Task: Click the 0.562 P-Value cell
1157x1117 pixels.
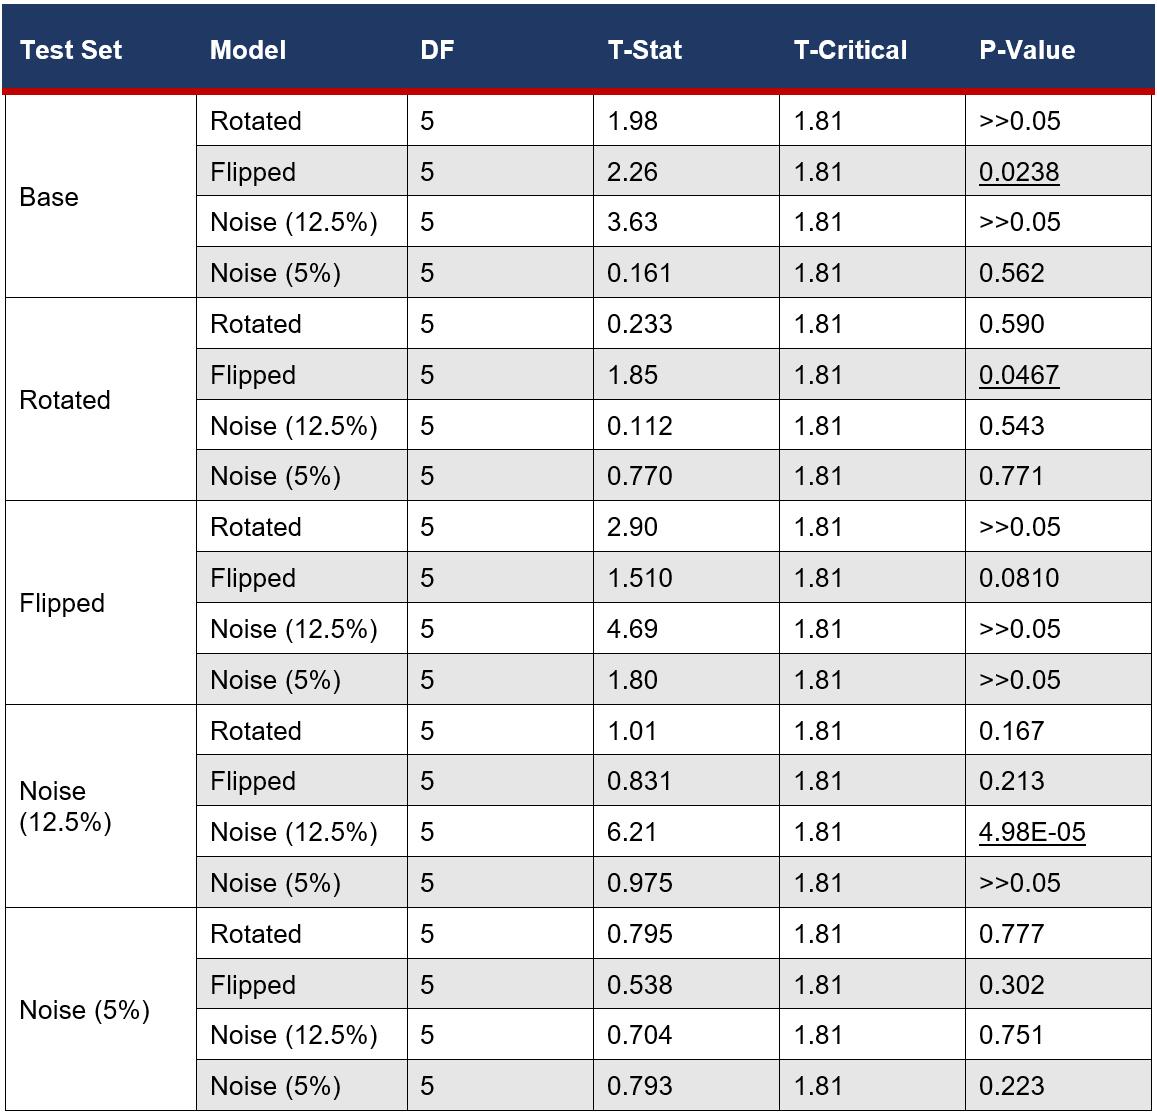Action: 1058,273
